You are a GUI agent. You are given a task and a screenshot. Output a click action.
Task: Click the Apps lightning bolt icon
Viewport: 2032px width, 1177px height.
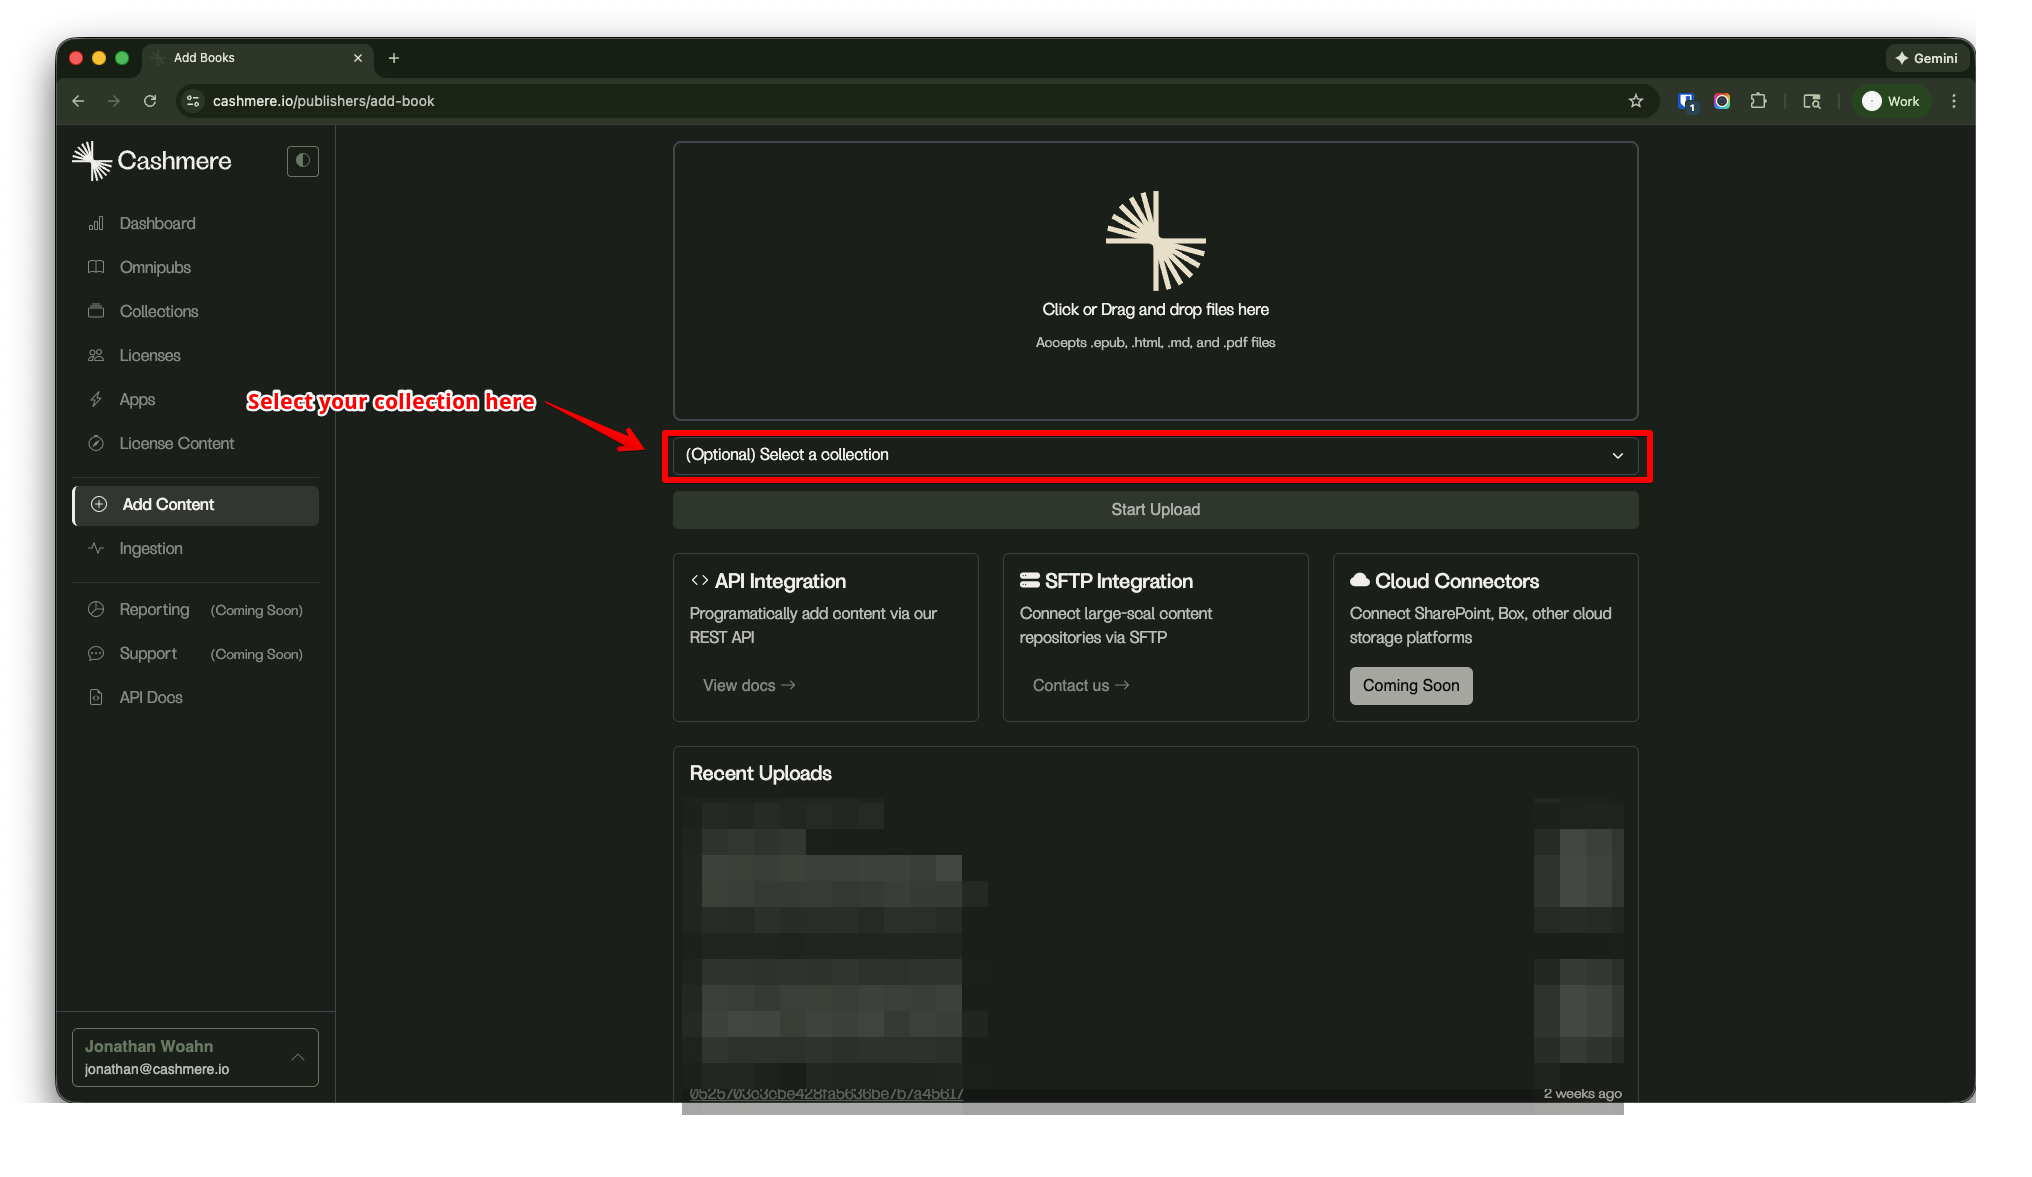96,399
